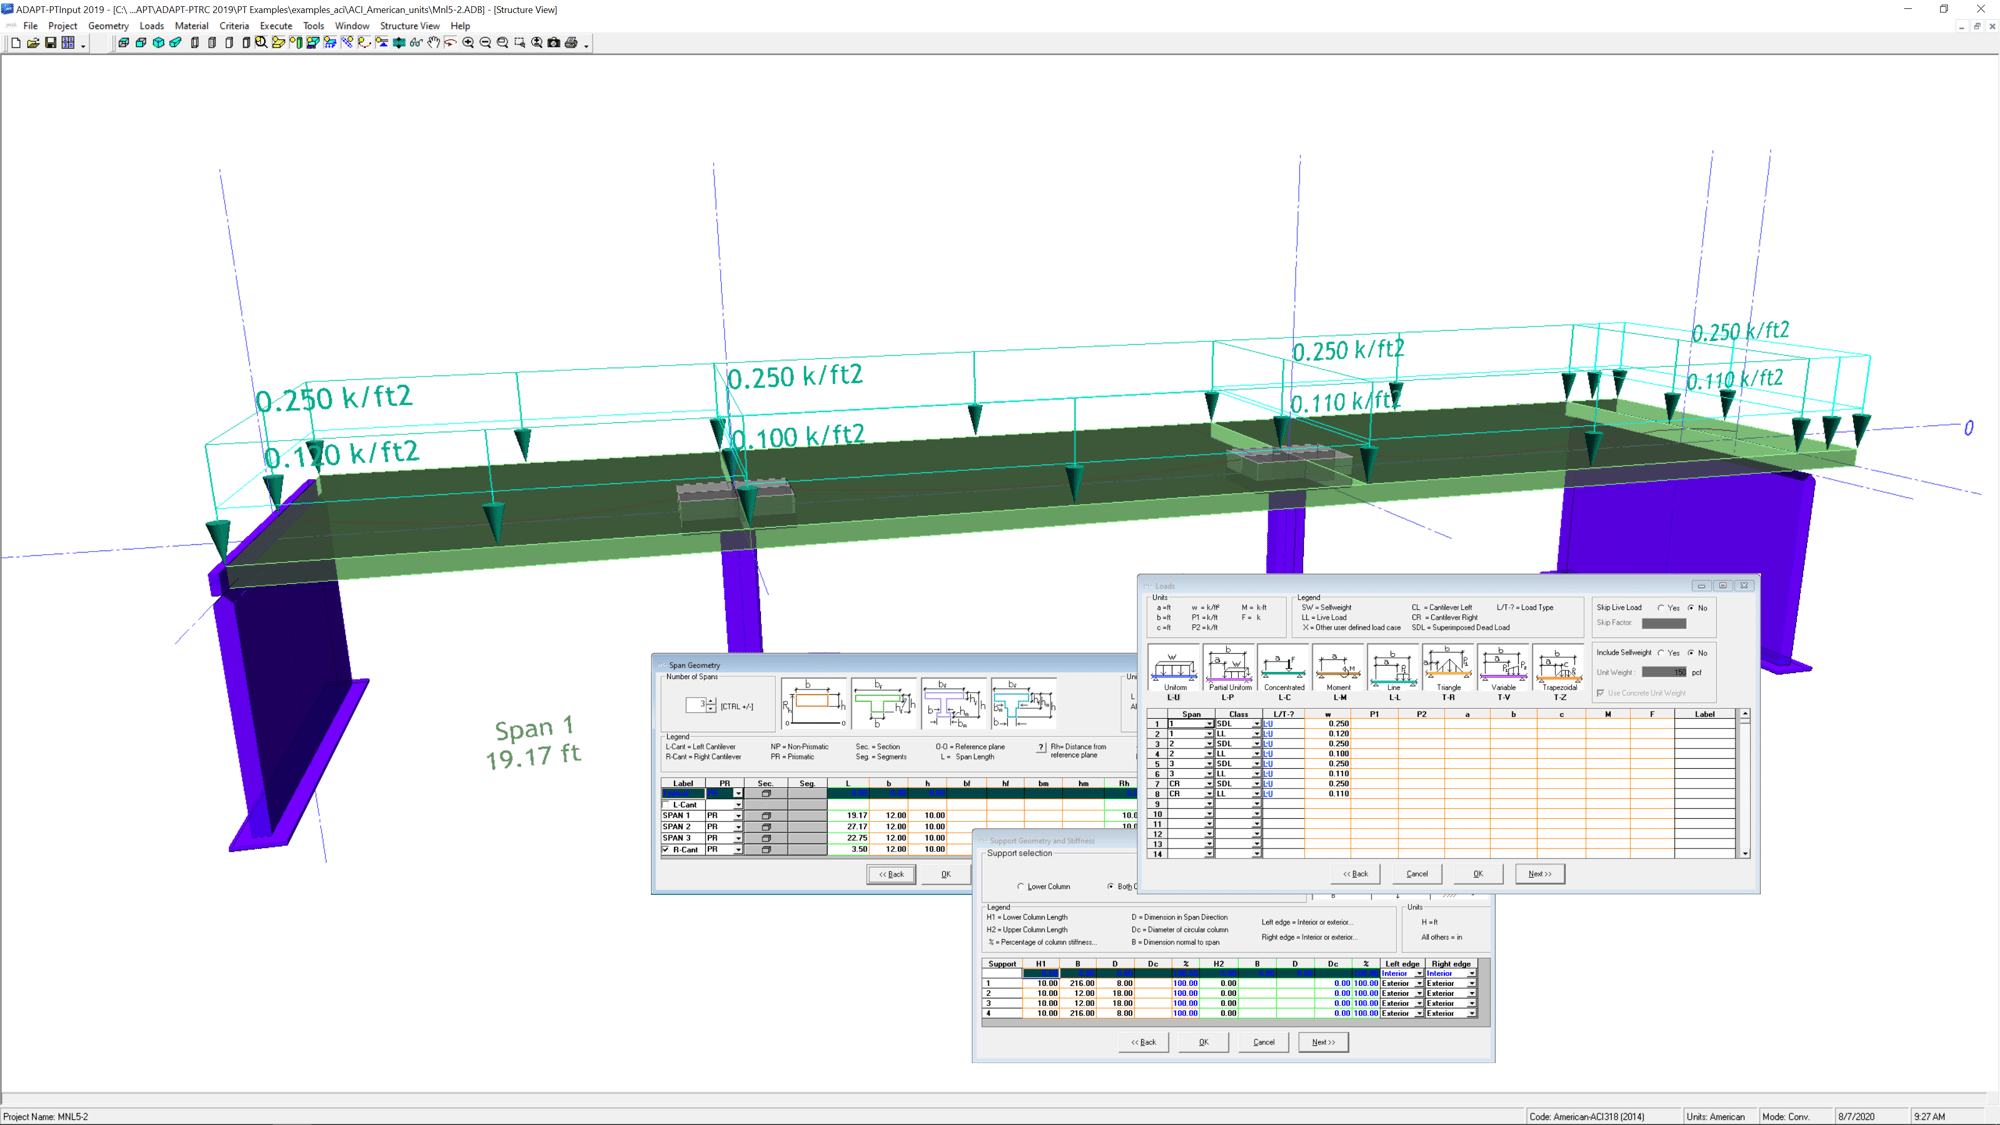This screenshot has height=1125, width=2000.
Task: Check the L-Cant checkbox in Span Geometry
Action: (x=666, y=804)
